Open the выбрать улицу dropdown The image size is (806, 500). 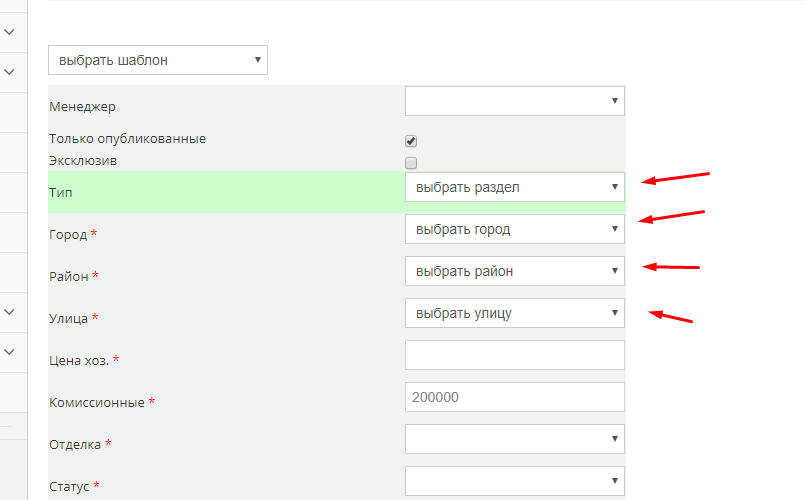coord(515,313)
